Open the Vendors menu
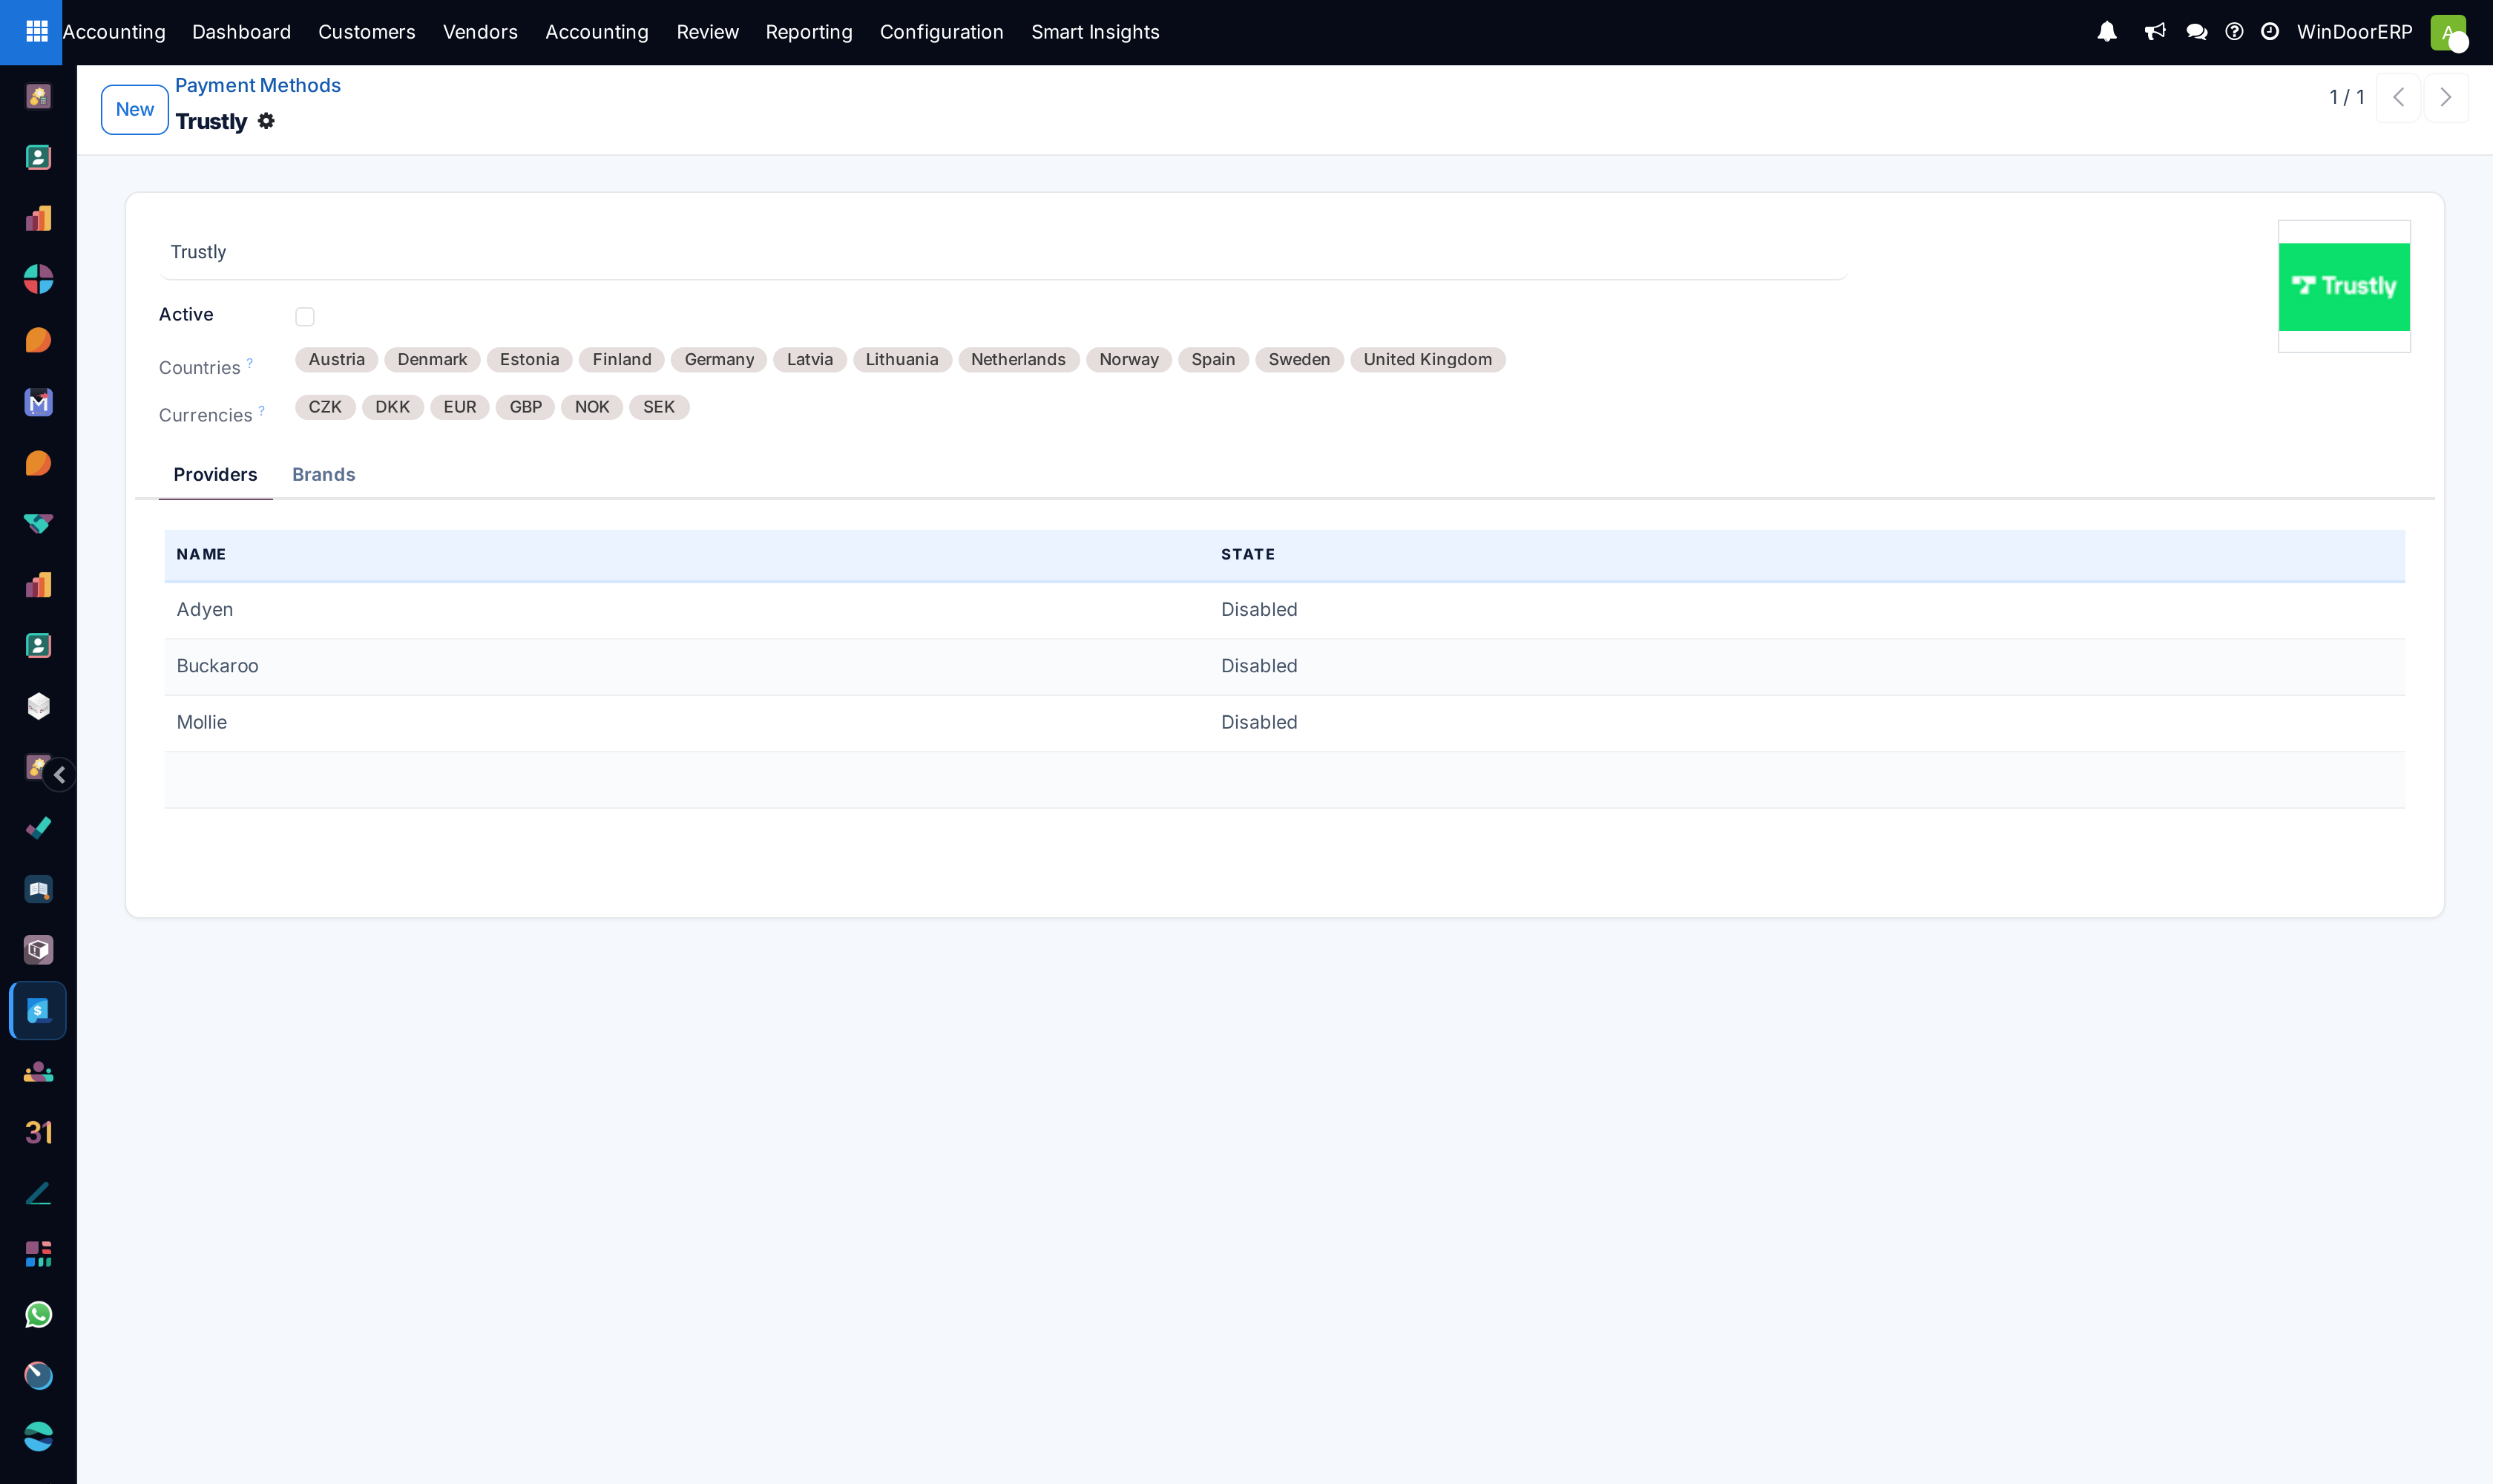The image size is (2493, 1484). pos(480,32)
